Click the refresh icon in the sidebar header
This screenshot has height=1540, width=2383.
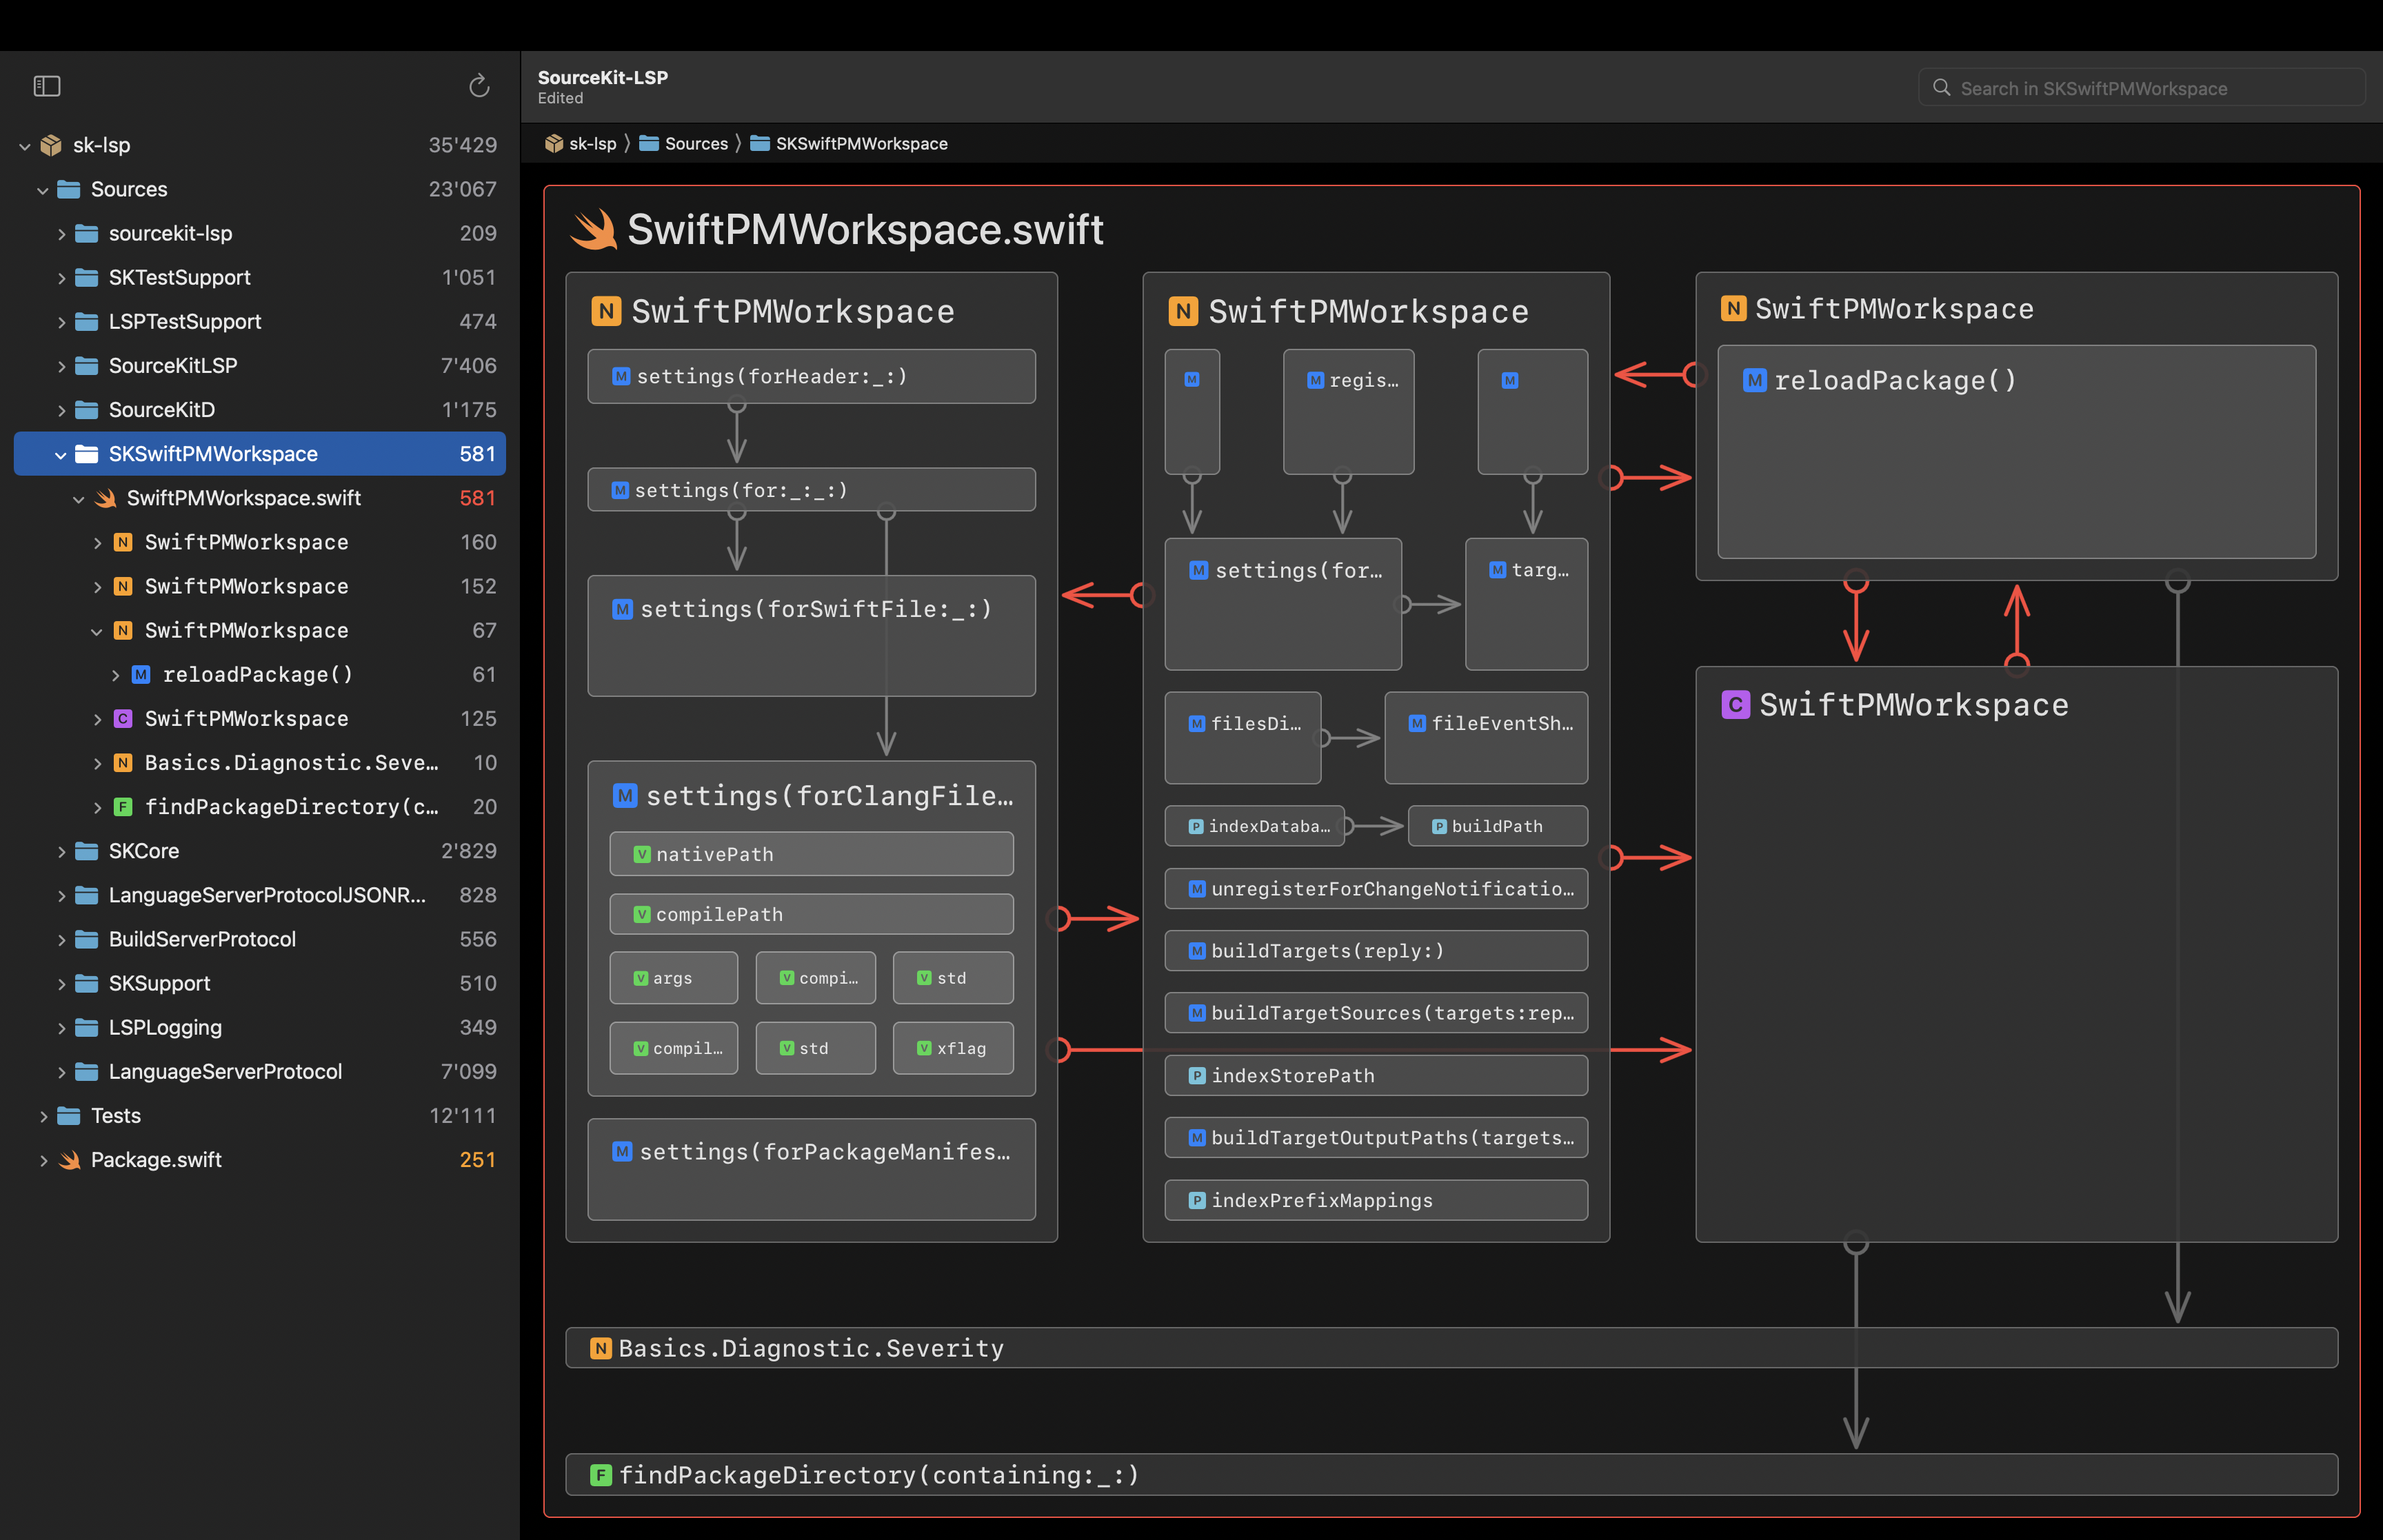[479, 86]
